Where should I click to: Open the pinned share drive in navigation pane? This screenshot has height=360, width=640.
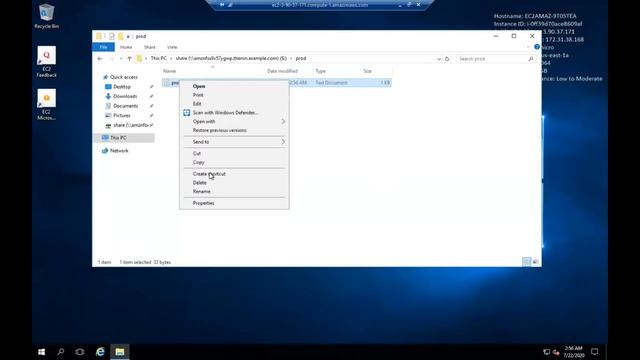click(x=131, y=125)
